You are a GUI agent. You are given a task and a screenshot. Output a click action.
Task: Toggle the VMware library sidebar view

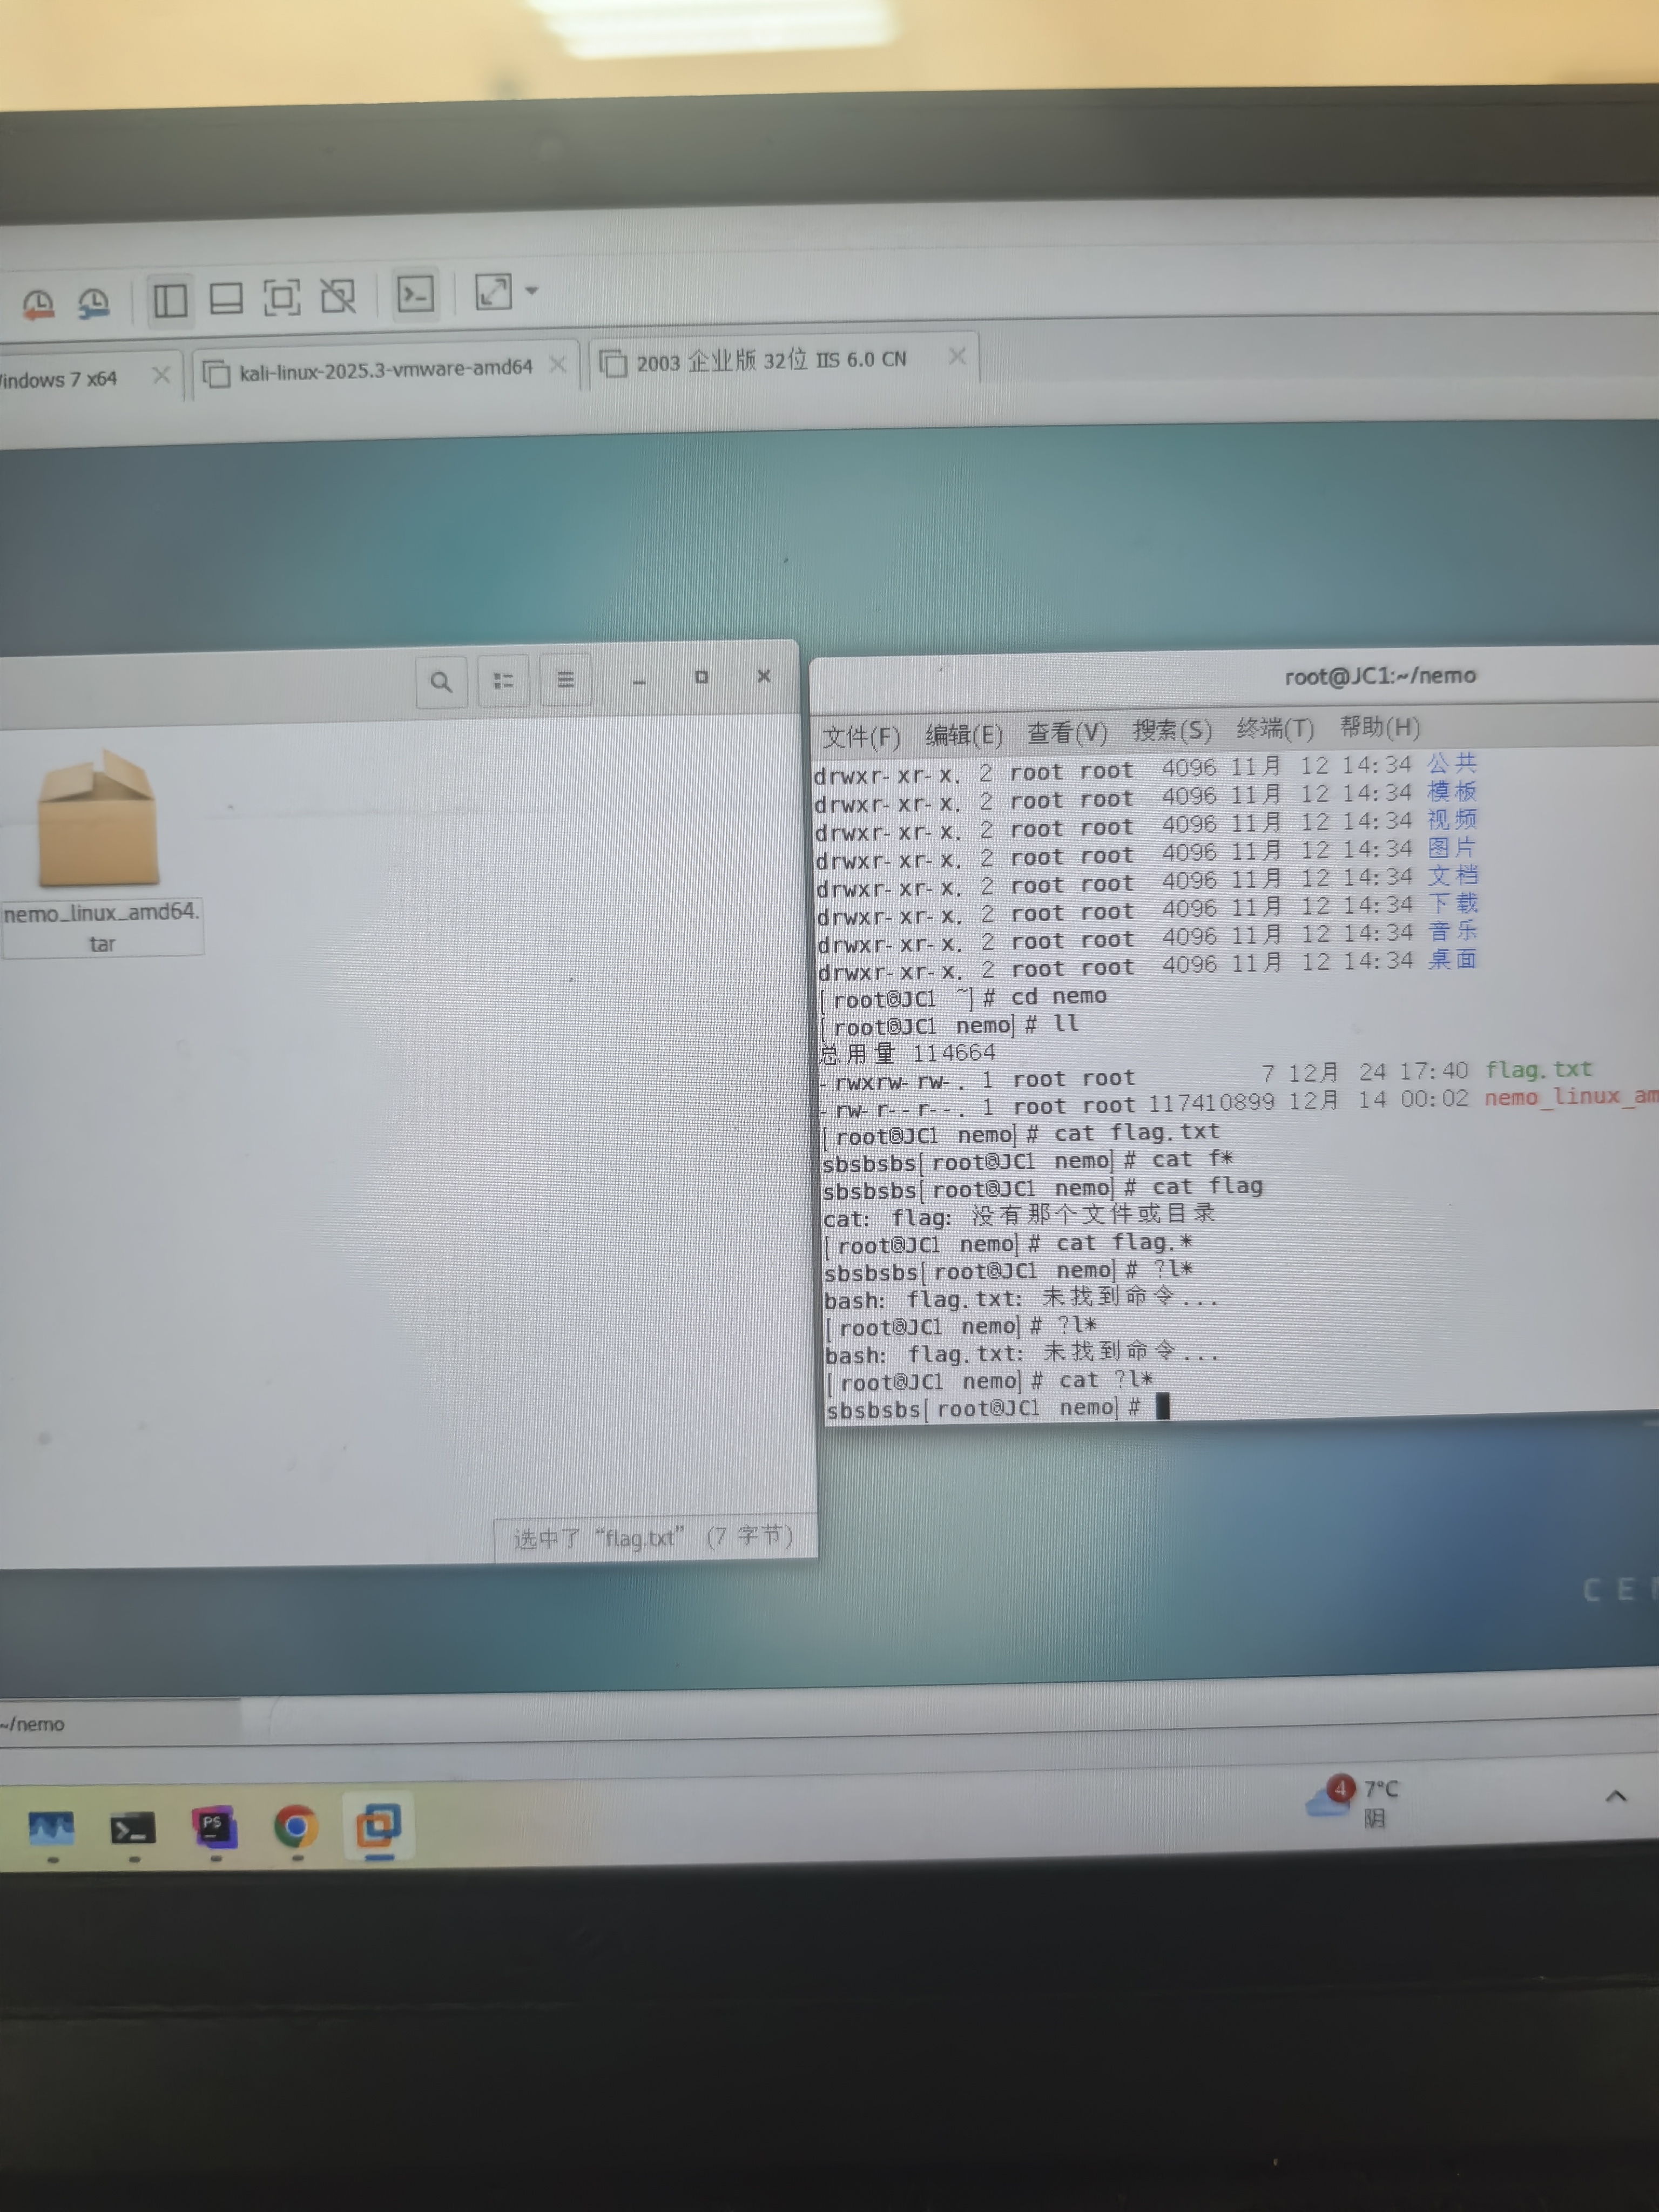click(x=170, y=300)
